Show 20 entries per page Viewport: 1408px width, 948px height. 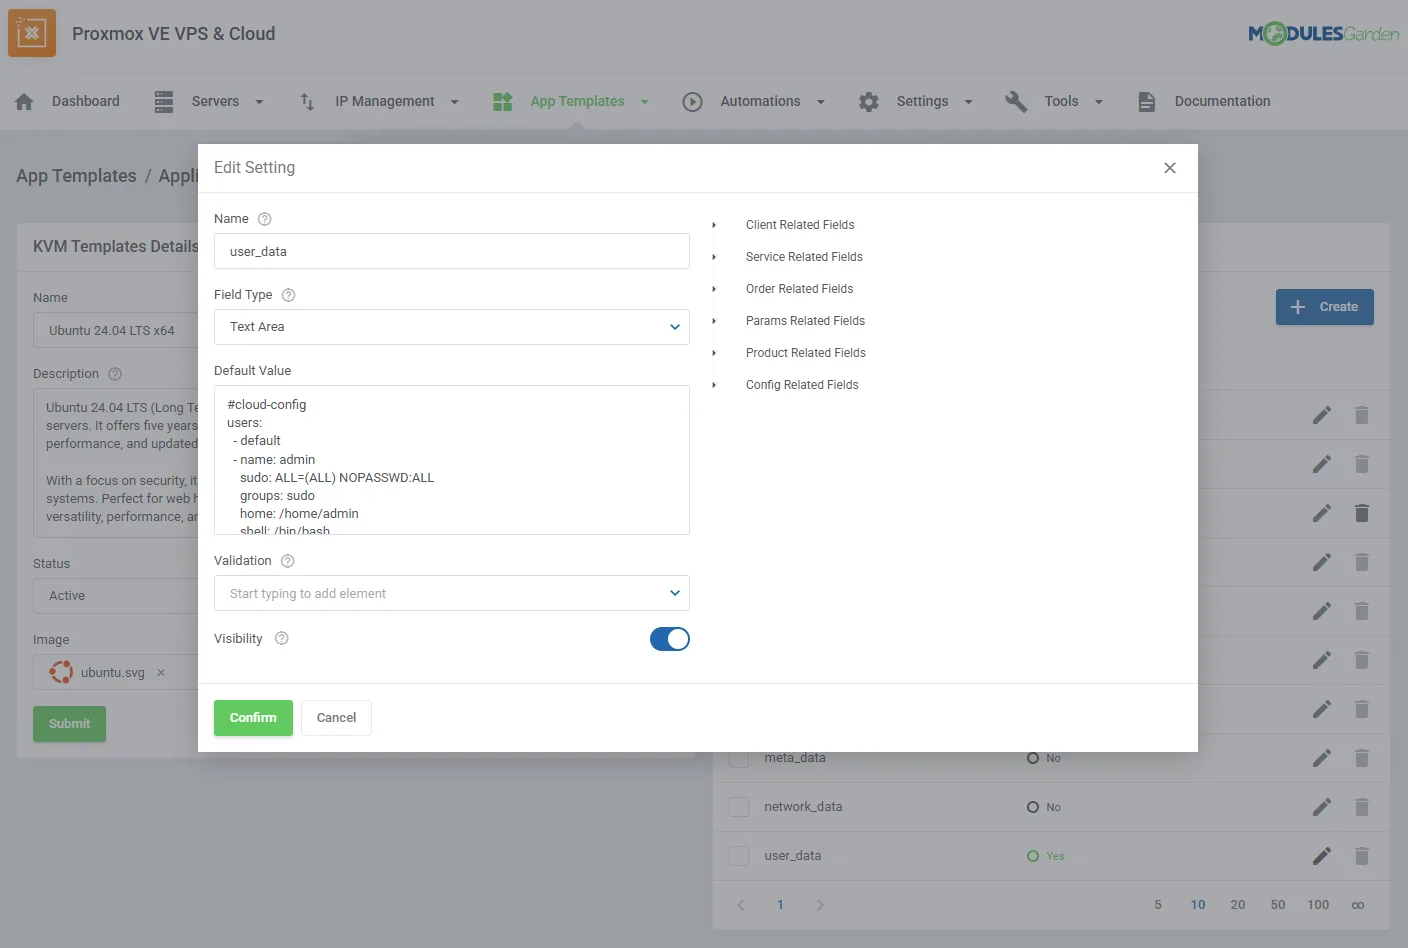(x=1238, y=905)
